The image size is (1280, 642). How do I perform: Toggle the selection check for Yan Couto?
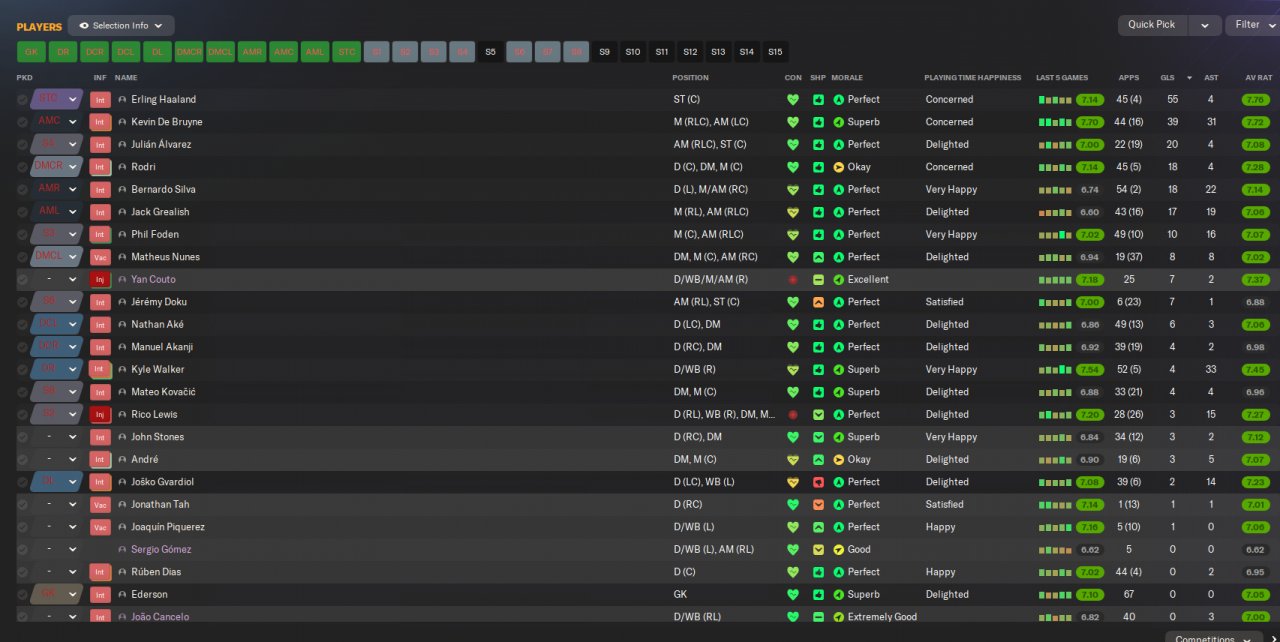point(22,279)
